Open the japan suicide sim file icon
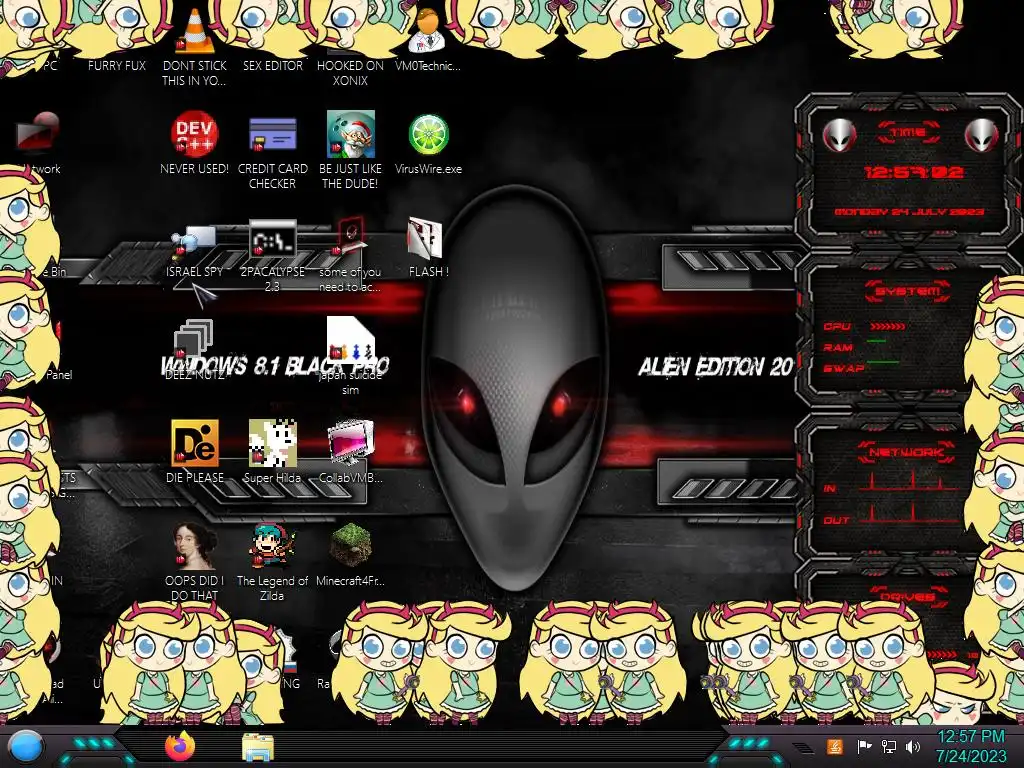Image resolution: width=1024 pixels, height=768 pixels. point(351,340)
